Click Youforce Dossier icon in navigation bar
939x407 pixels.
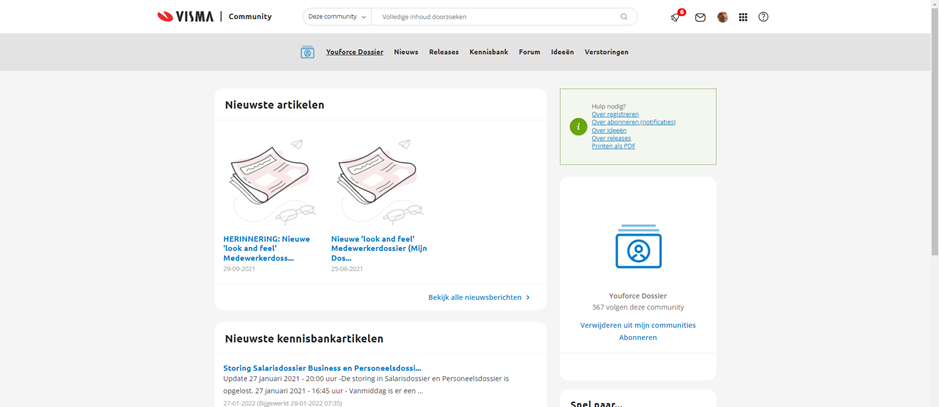(x=307, y=52)
